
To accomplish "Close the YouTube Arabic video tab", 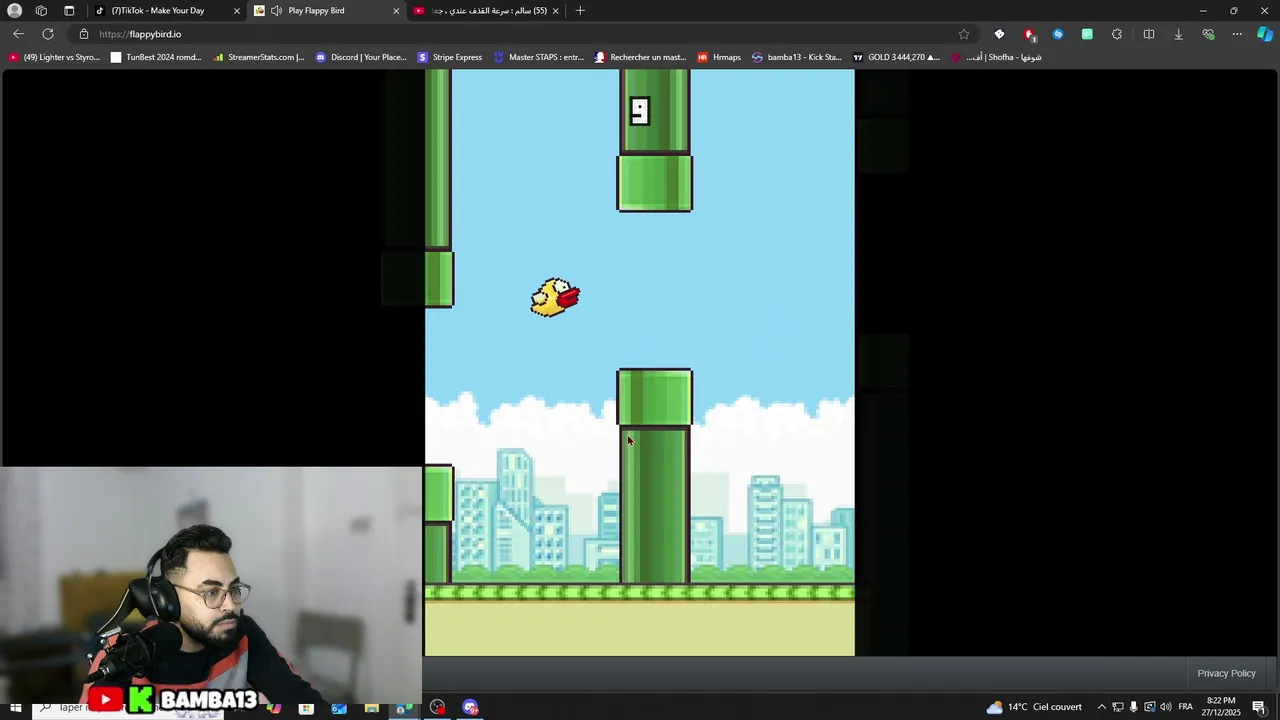I will click(x=555, y=11).
